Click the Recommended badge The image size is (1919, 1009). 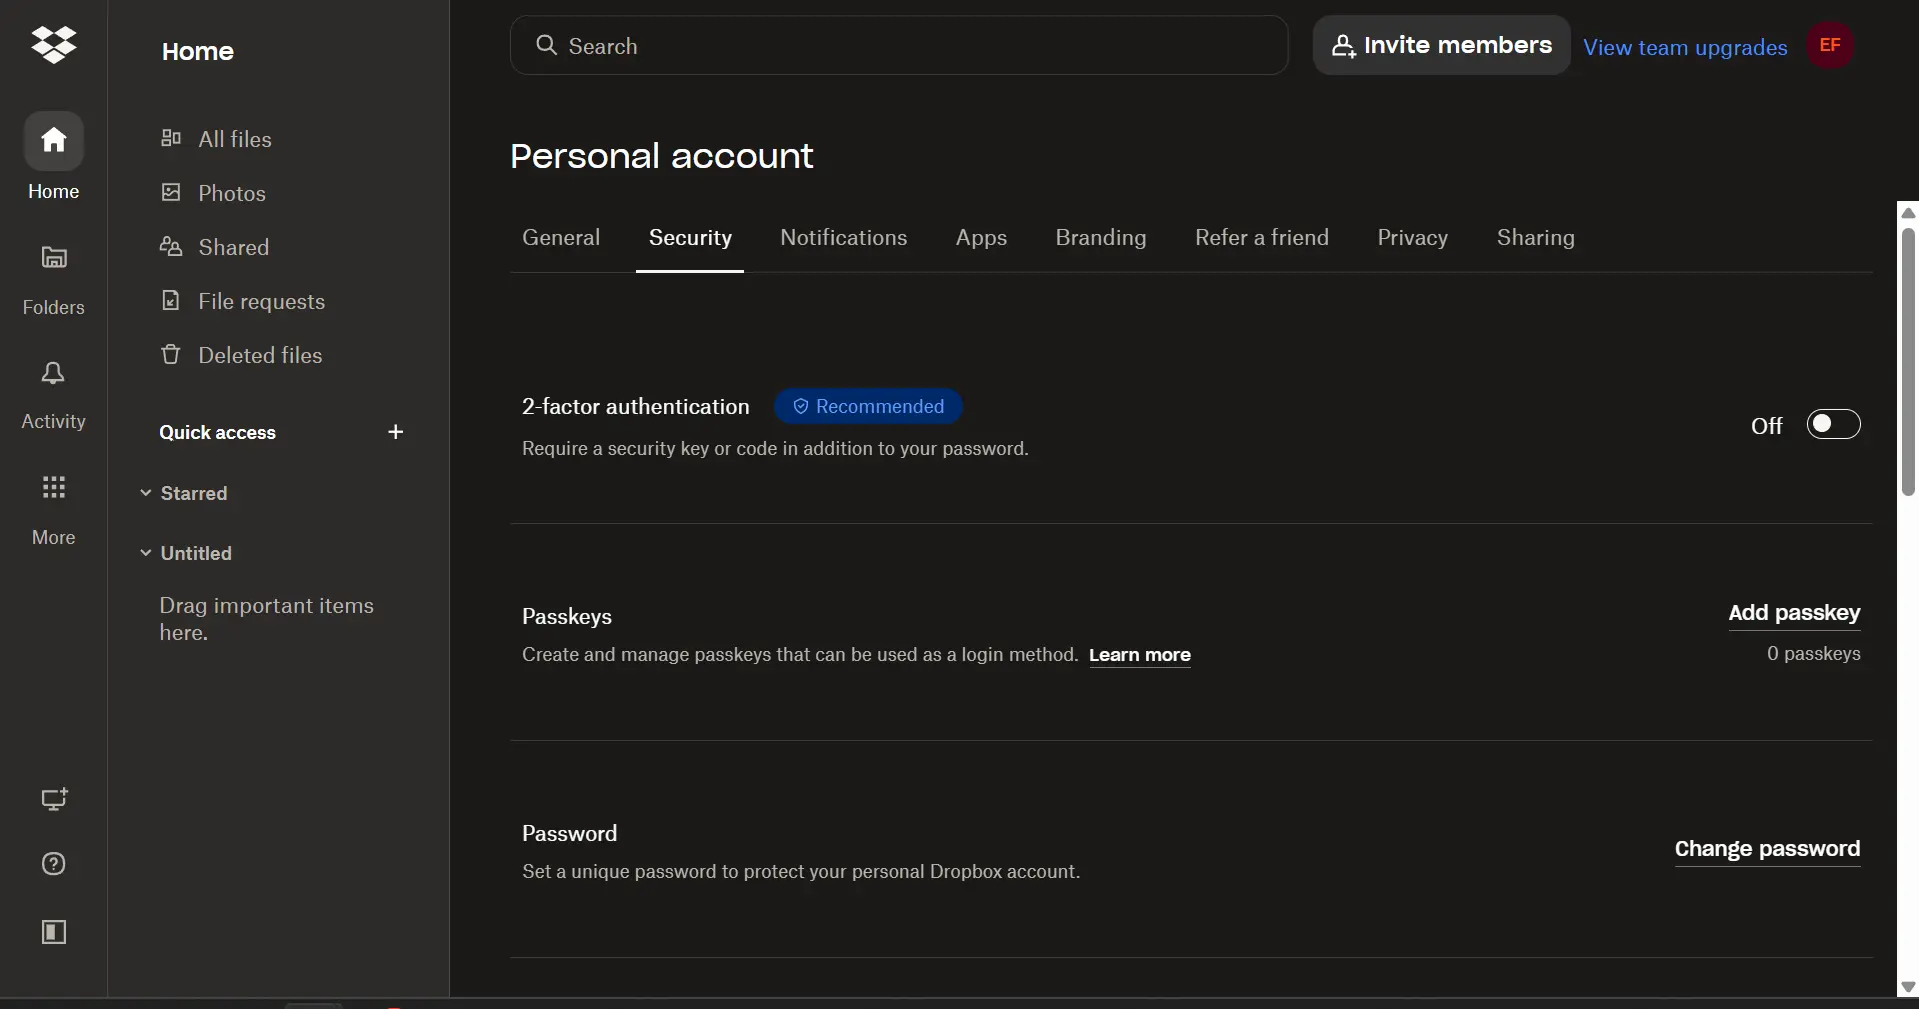(868, 407)
